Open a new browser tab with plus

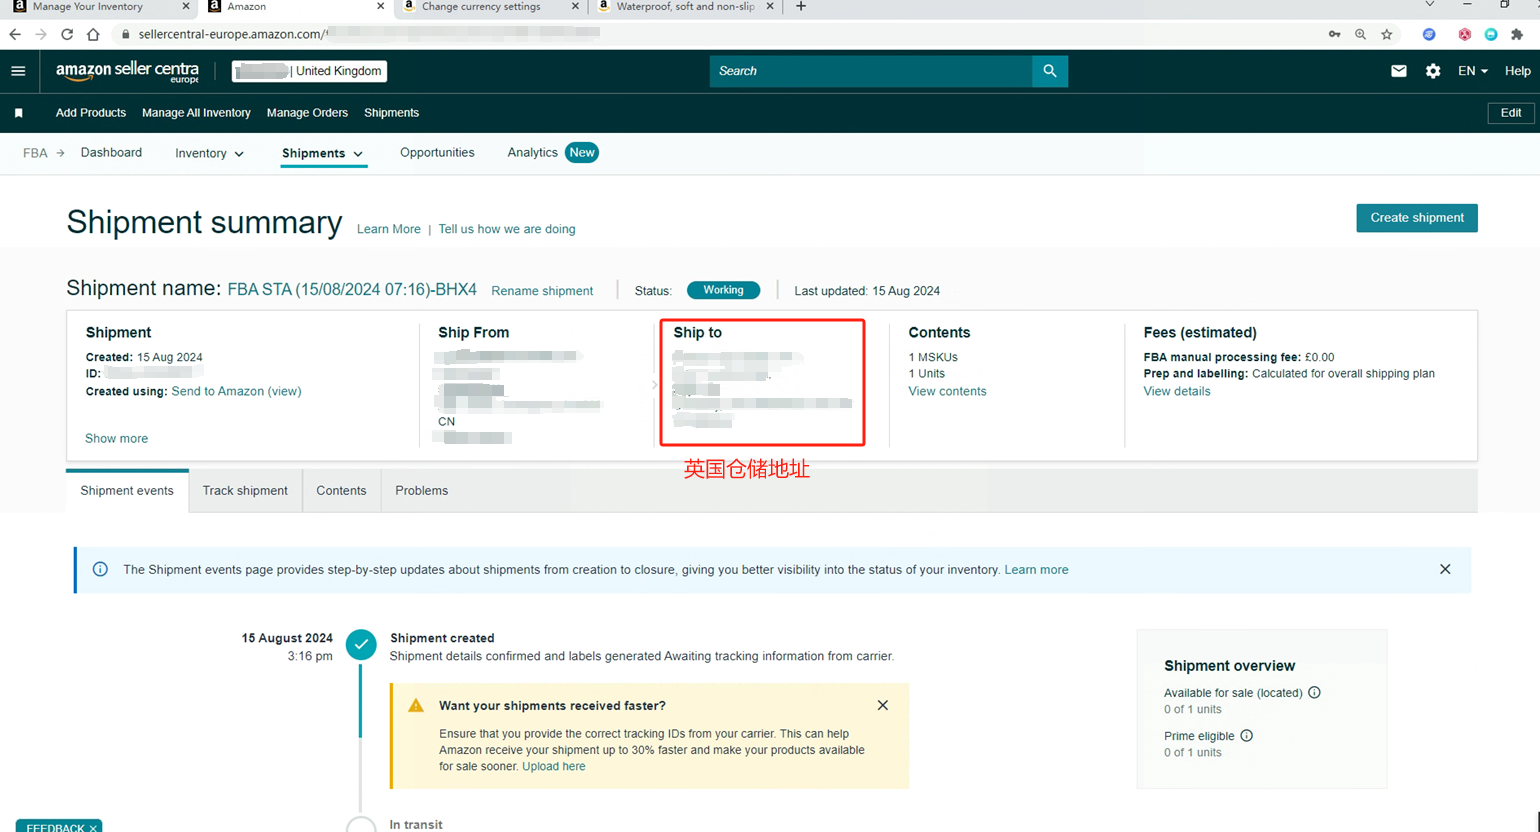pyautogui.click(x=800, y=6)
